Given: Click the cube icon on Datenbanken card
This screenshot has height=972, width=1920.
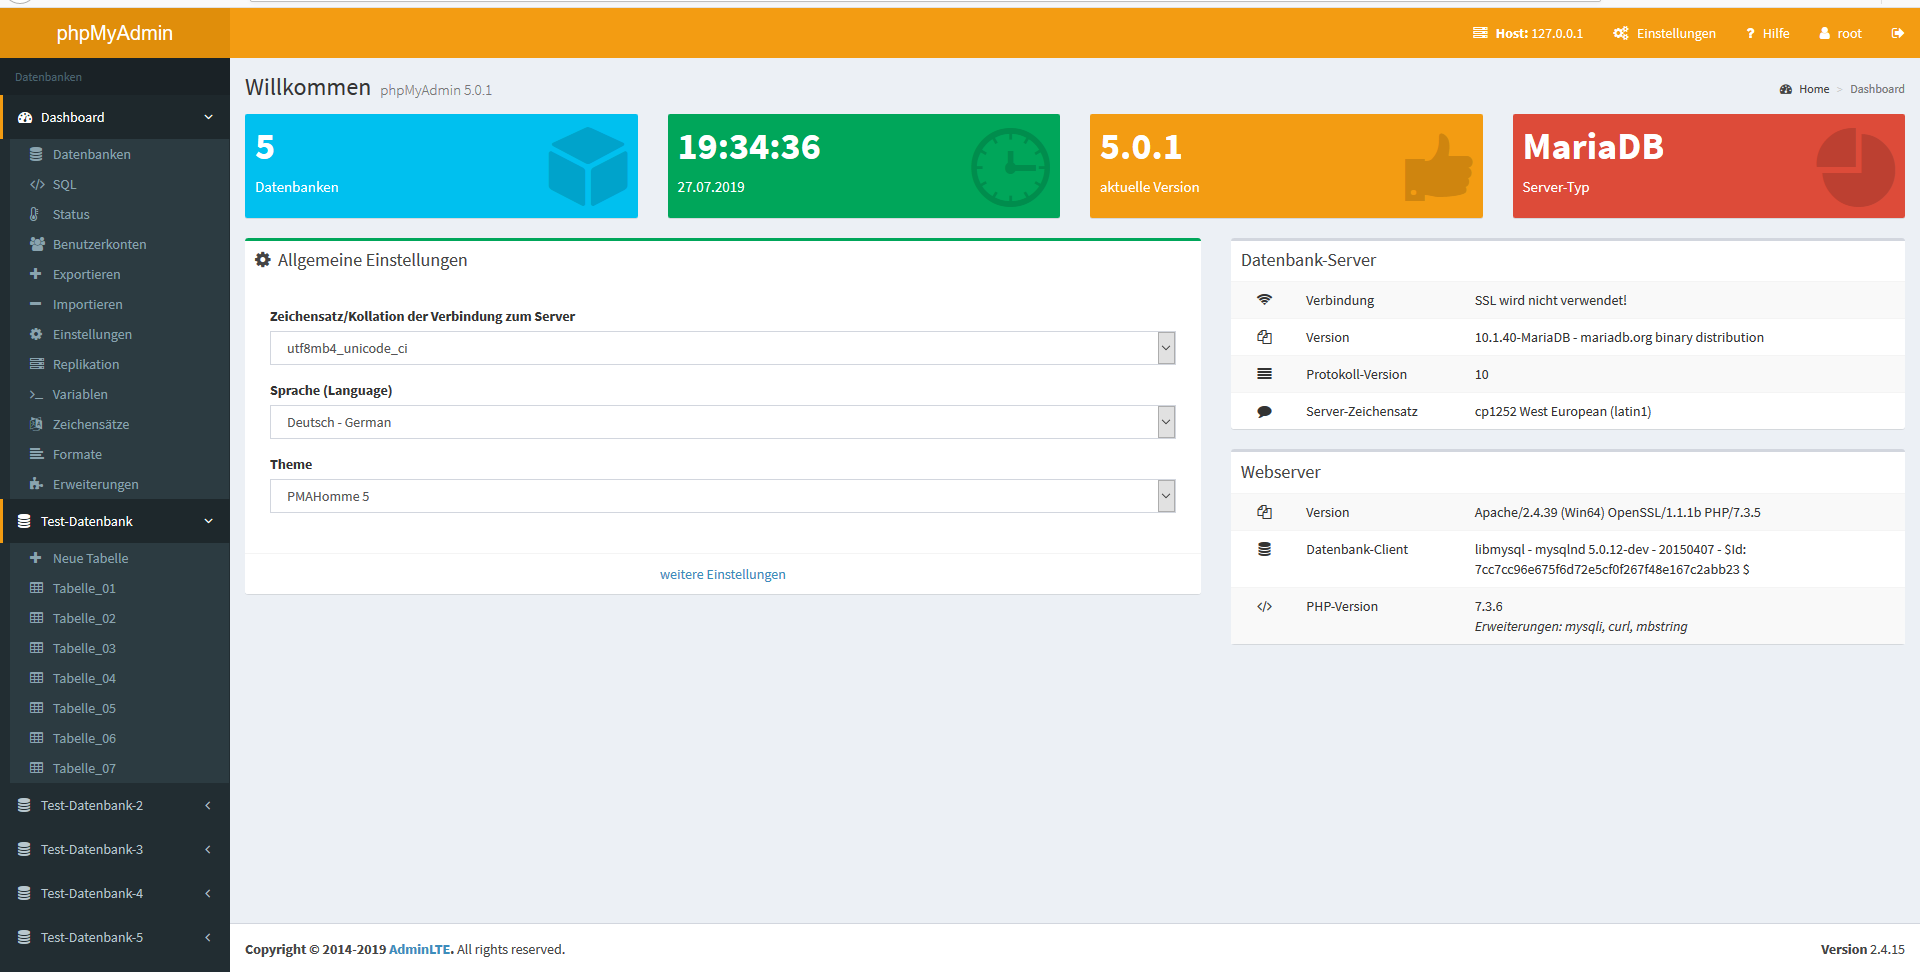Looking at the screenshot, I should click(588, 166).
